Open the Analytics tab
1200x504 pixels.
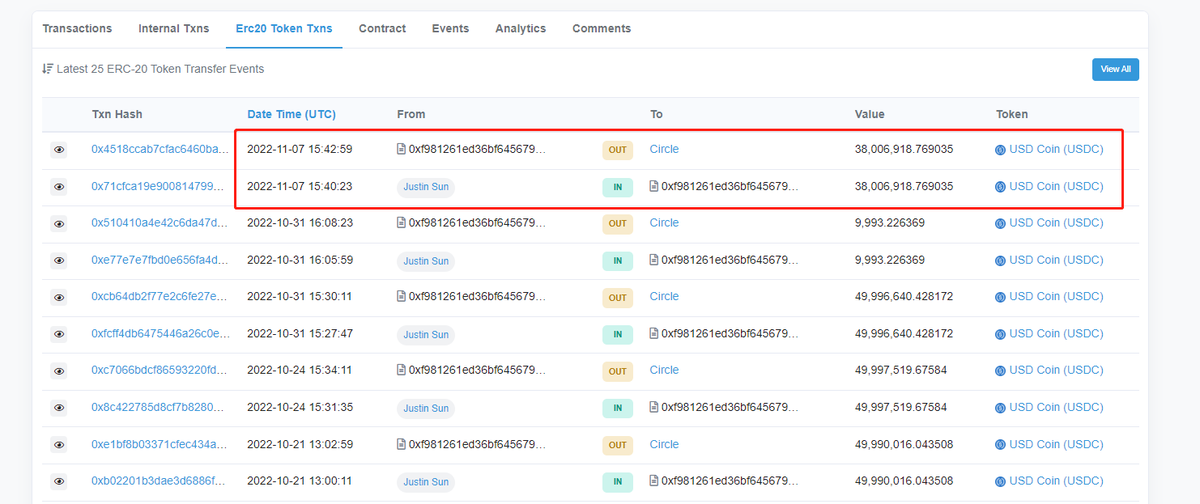(x=521, y=29)
